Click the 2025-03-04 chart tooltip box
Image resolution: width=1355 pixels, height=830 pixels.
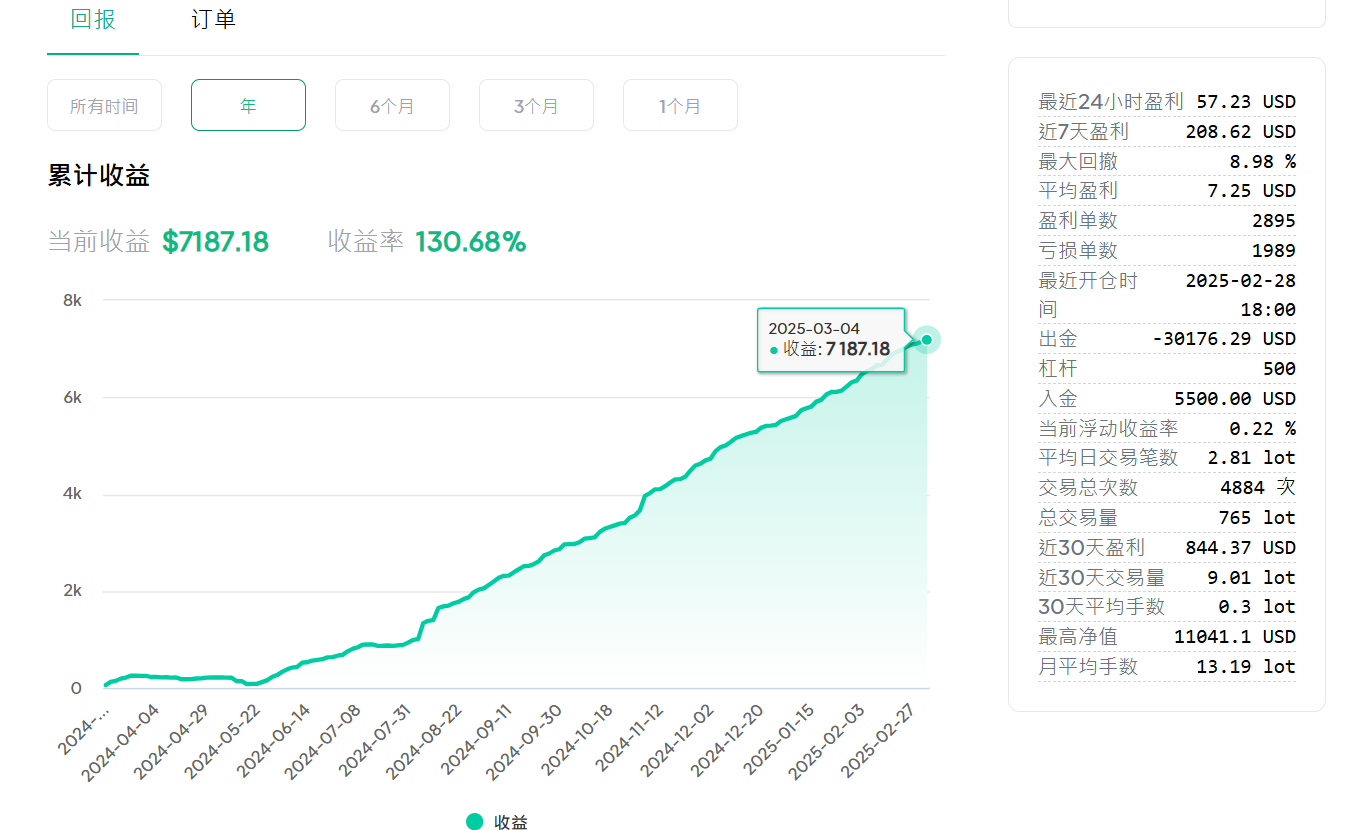(x=830, y=339)
